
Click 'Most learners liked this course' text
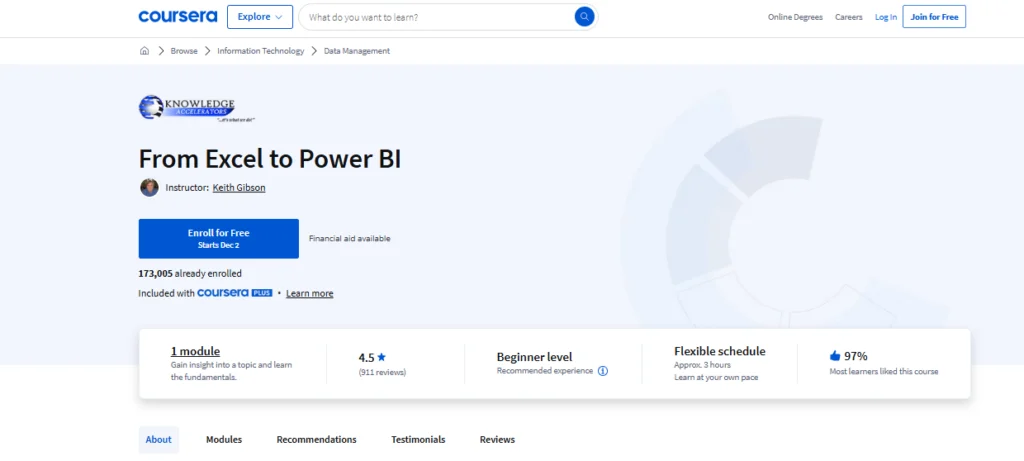[884, 372]
